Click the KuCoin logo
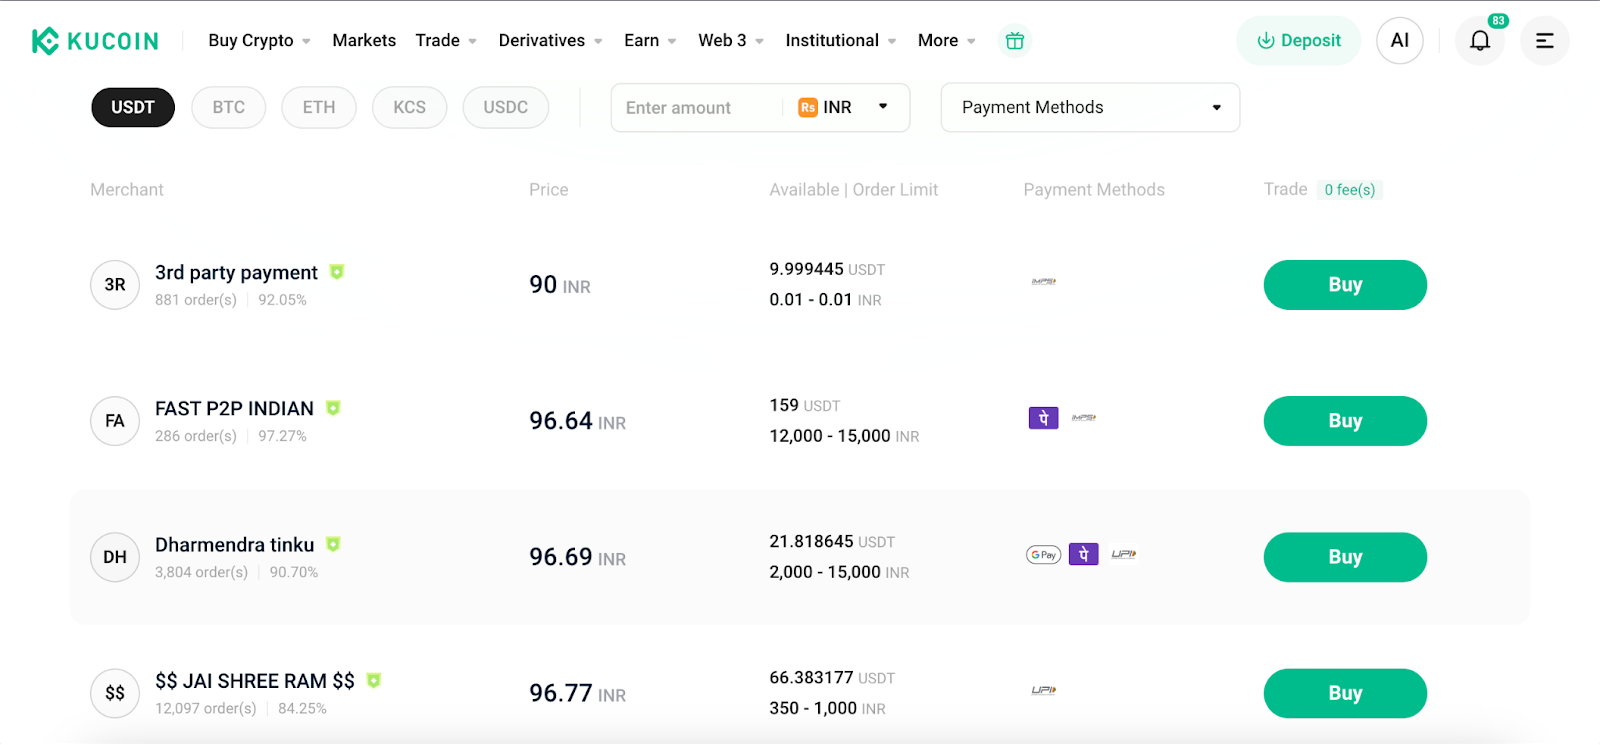The image size is (1600, 745). pyautogui.click(x=95, y=41)
